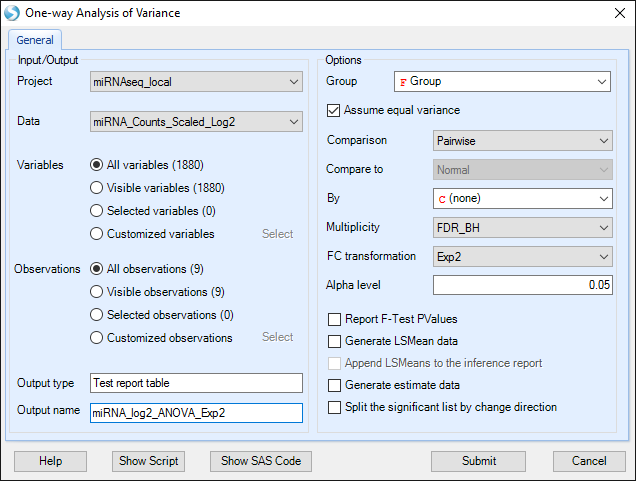The width and height of the screenshot is (636, 481).
Task: Click the Help button
Action: coord(50,461)
